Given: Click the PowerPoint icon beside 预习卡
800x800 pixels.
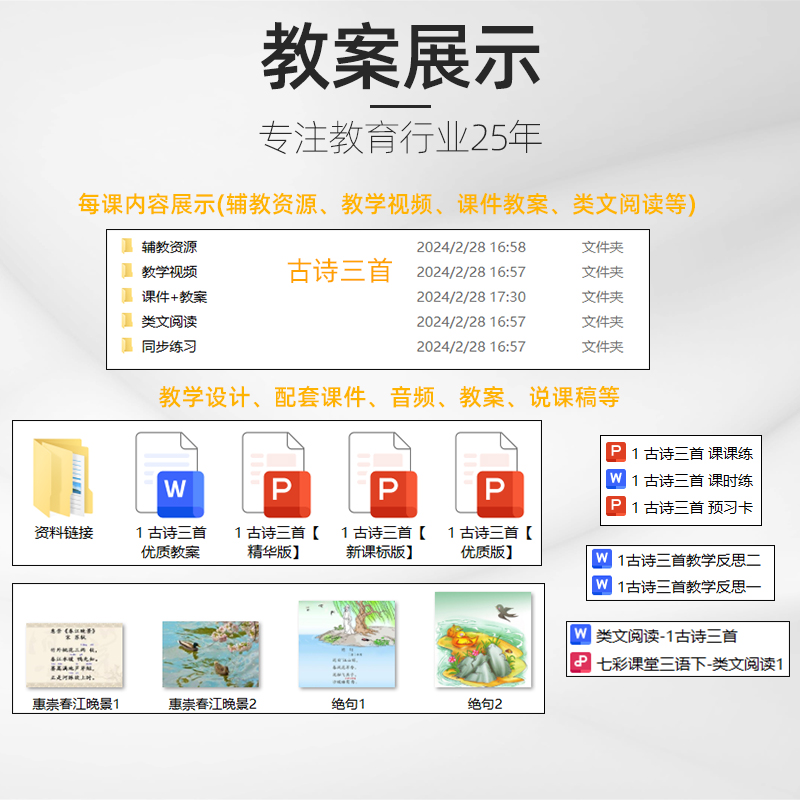Looking at the screenshot, I should coord(616,506).
